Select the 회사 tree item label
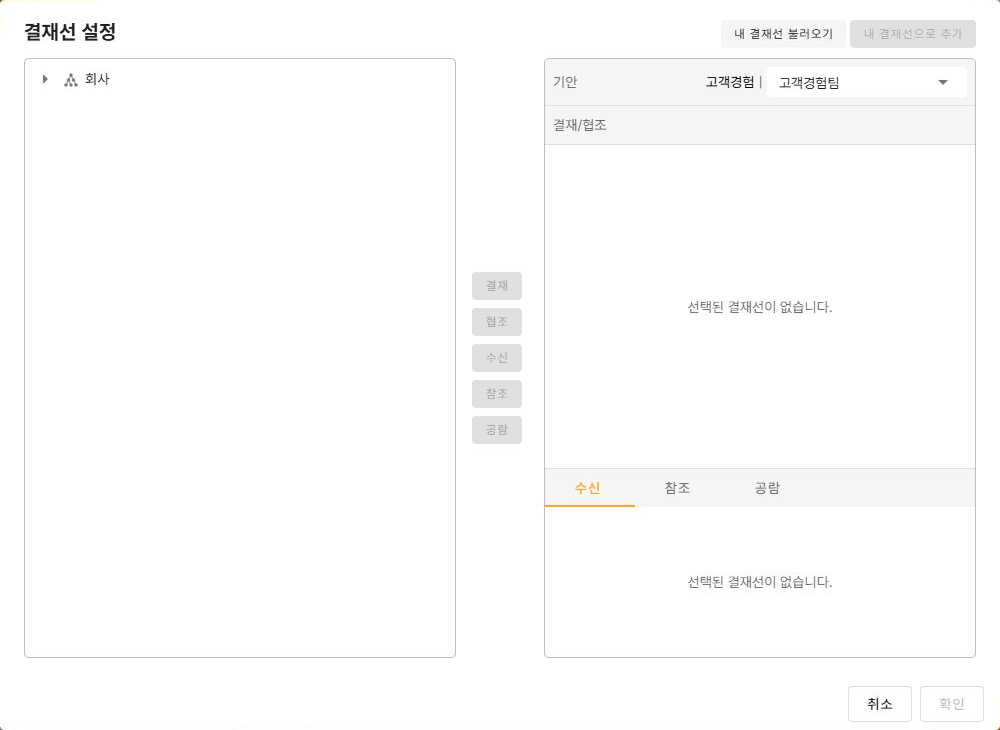This screenshot has height=730, width=1000. coord(97,79)
